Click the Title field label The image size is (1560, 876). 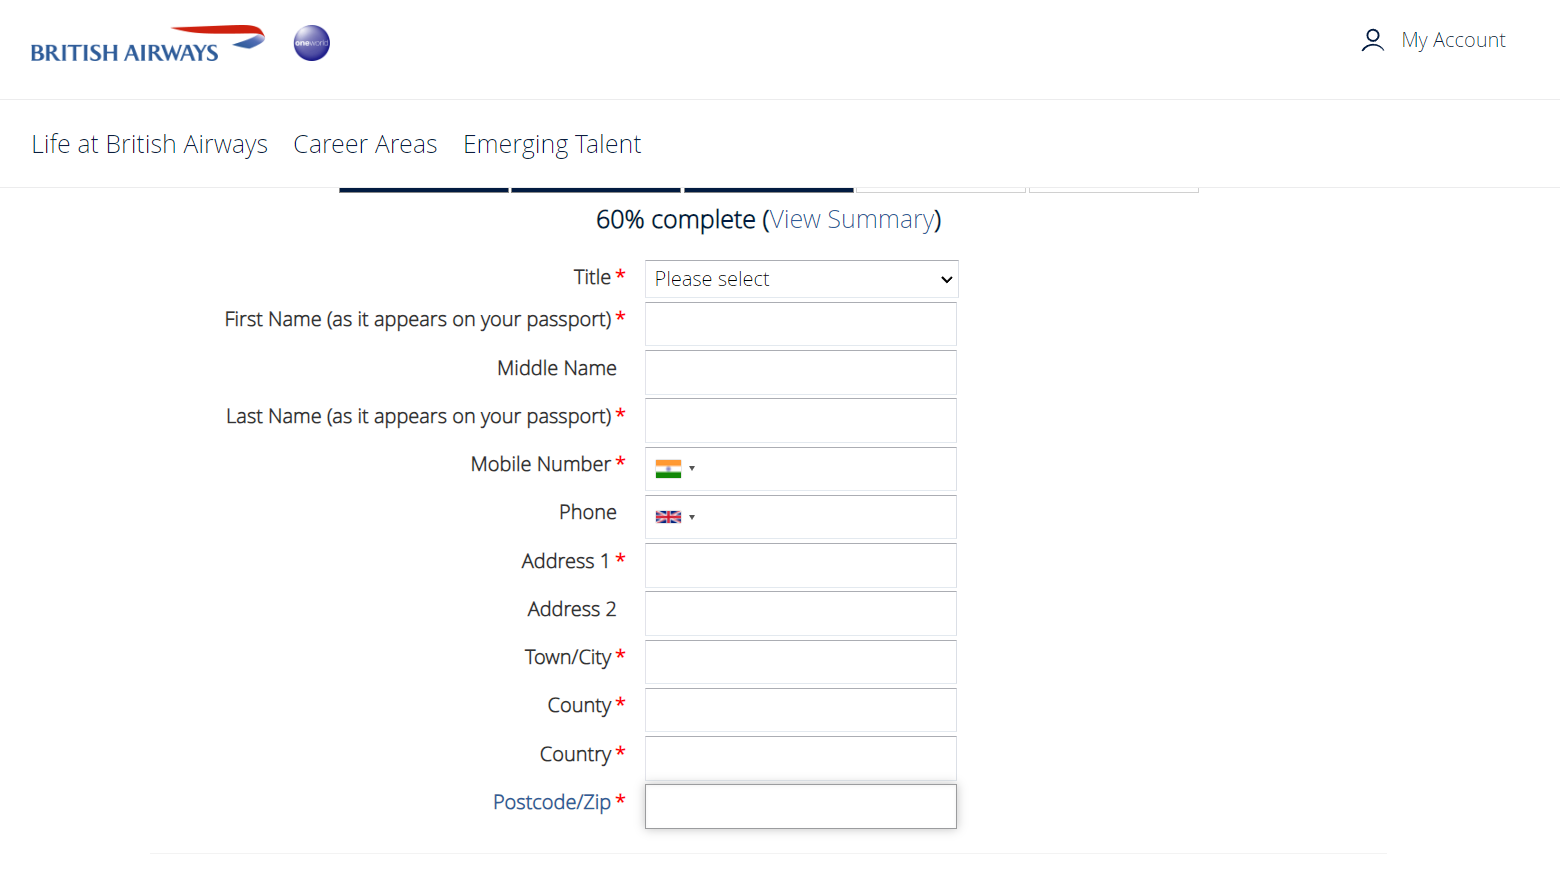tap(592, 277)
